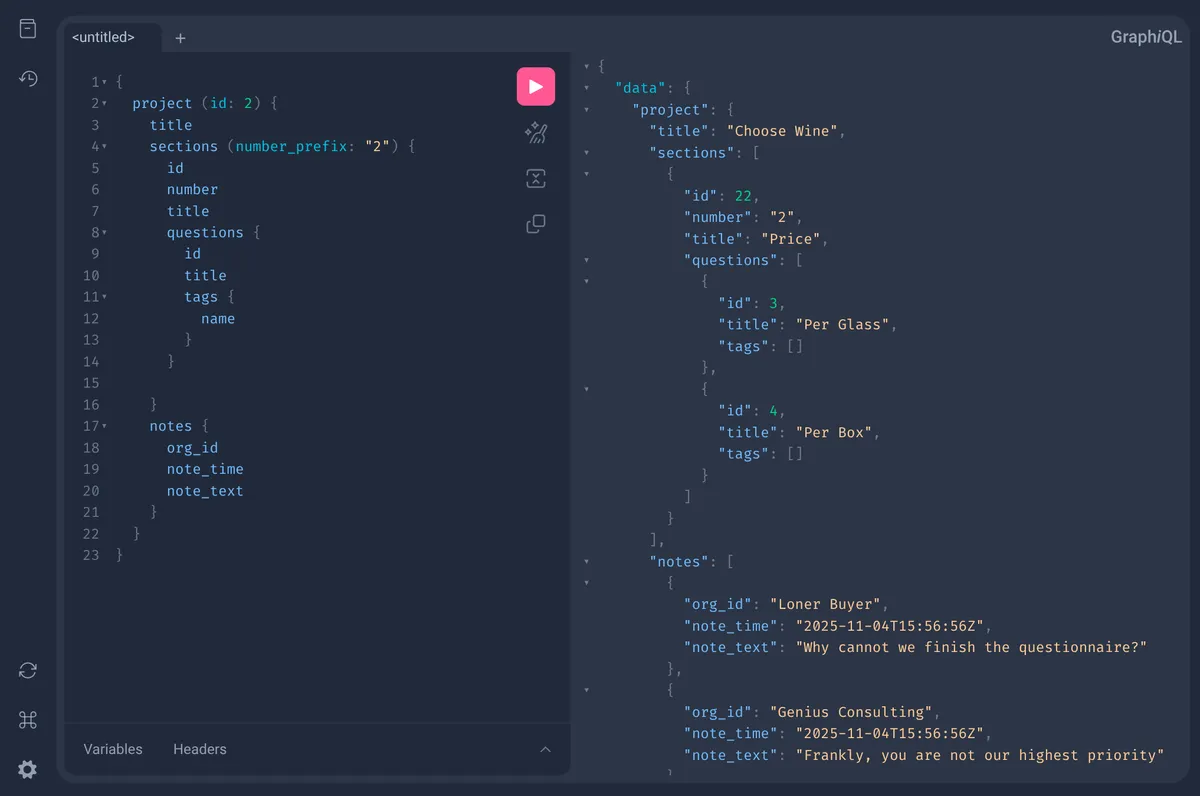Collapse the "notes" array

[x=587, y=561]
